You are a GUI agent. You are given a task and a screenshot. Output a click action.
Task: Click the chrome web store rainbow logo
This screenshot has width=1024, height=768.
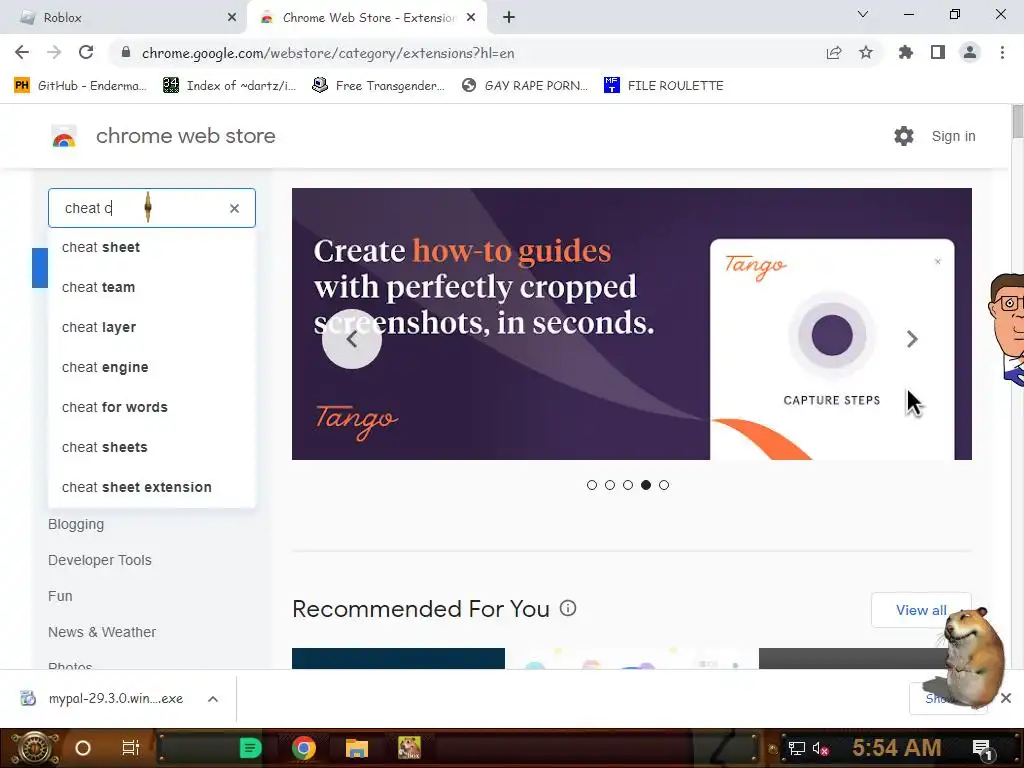pyautogui.click(x=63, y=136)
